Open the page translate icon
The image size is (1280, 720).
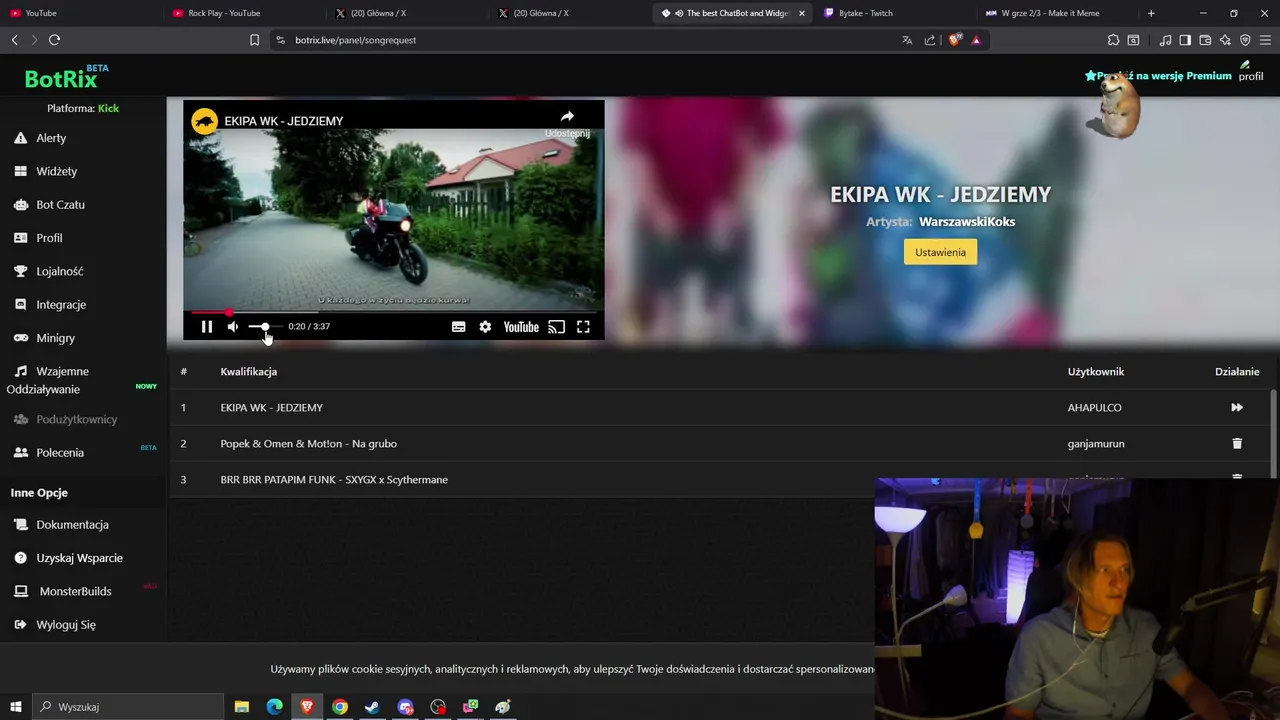coord(907,40)
